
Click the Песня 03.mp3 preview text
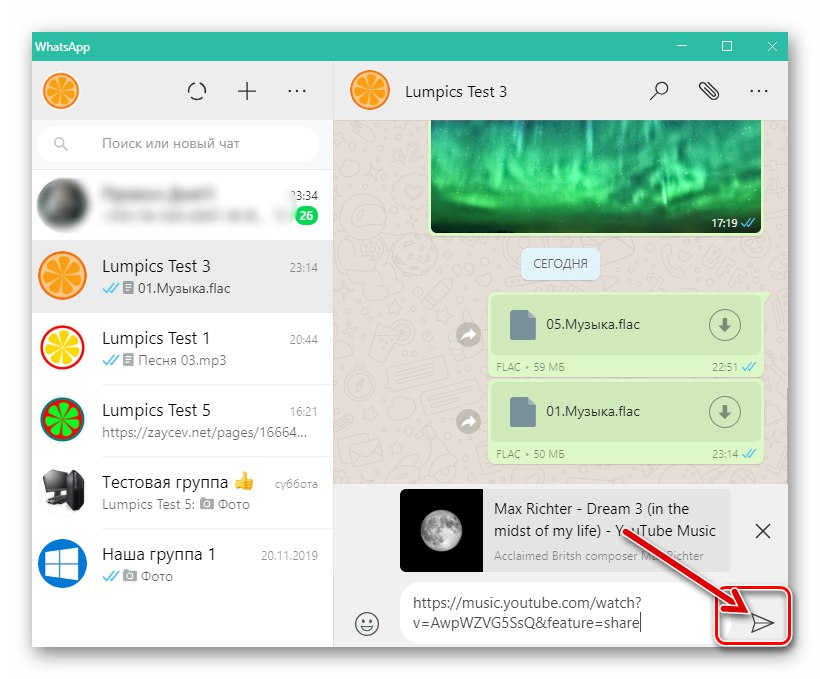(182, 360)
